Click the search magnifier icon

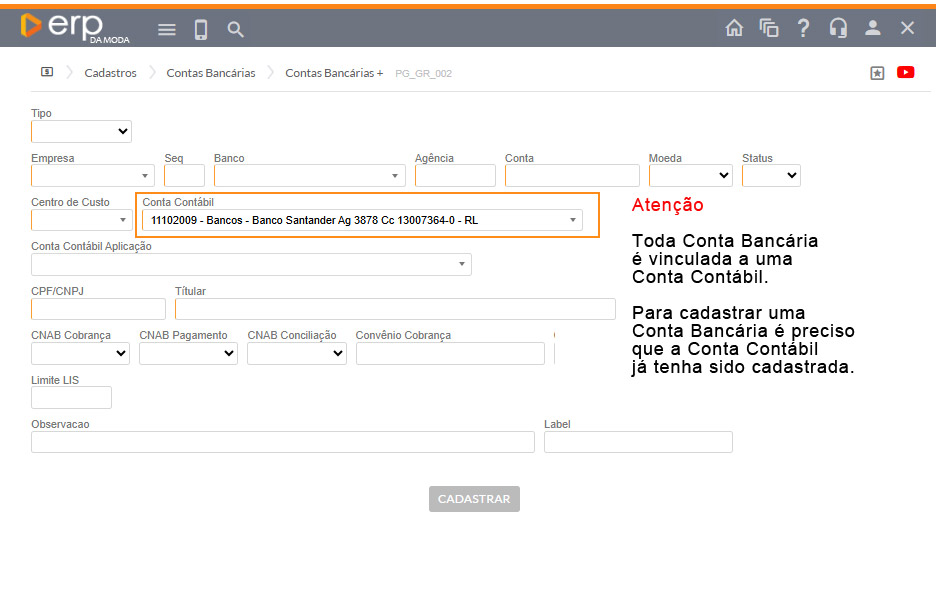point(236,29)
